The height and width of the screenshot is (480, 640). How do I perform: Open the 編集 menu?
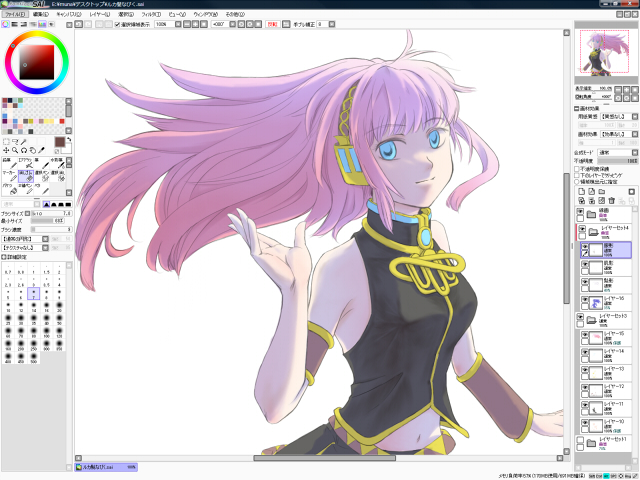[40, 14]
